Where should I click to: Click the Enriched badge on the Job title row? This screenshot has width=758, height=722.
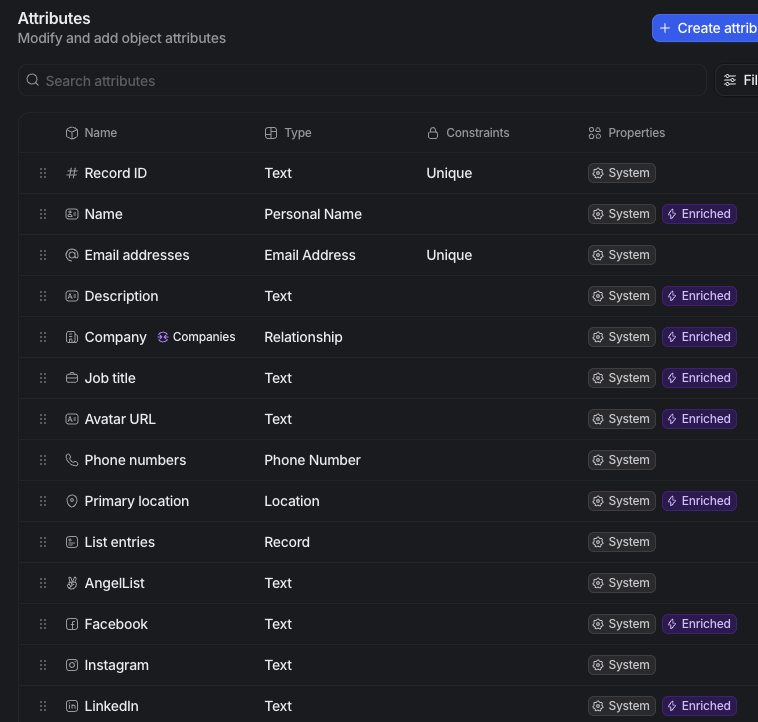(699, 378)
